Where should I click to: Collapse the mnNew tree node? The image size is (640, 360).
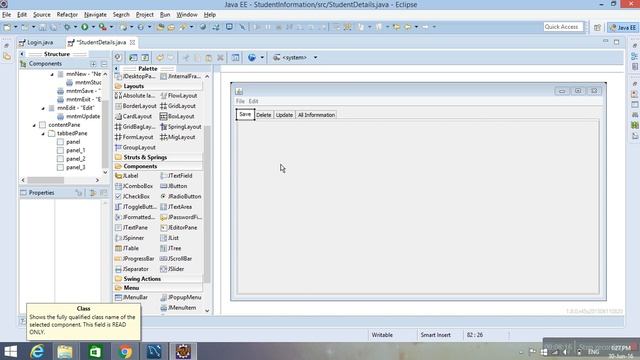[52, 74]
